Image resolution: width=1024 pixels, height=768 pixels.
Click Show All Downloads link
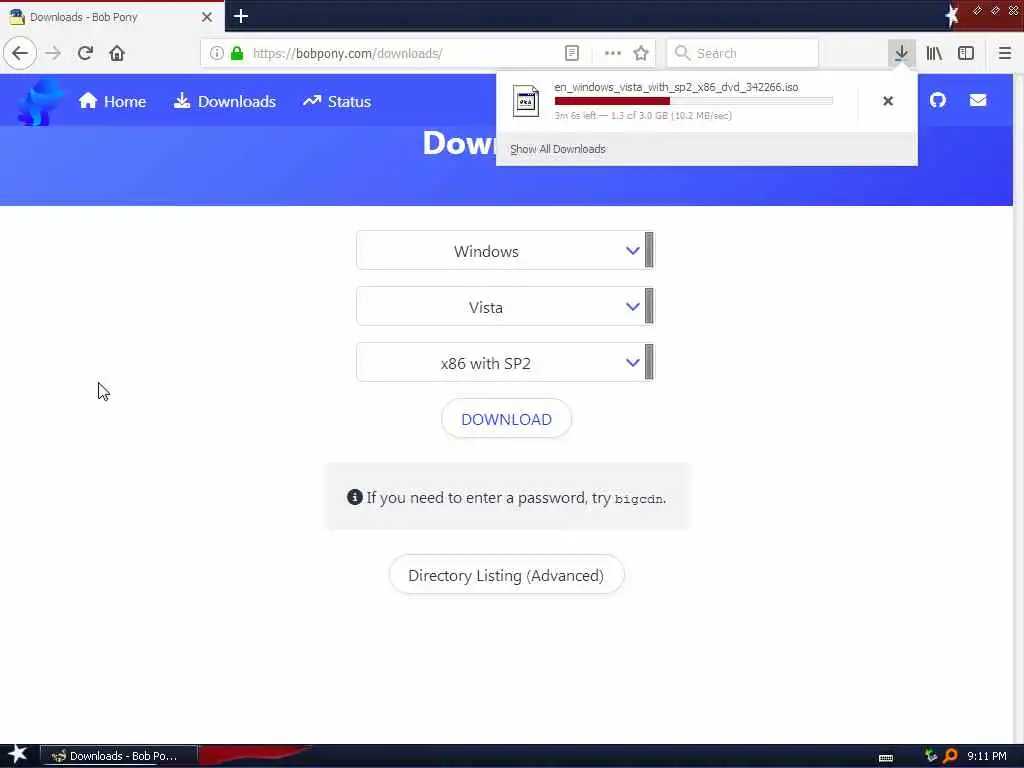click(558, 149)
